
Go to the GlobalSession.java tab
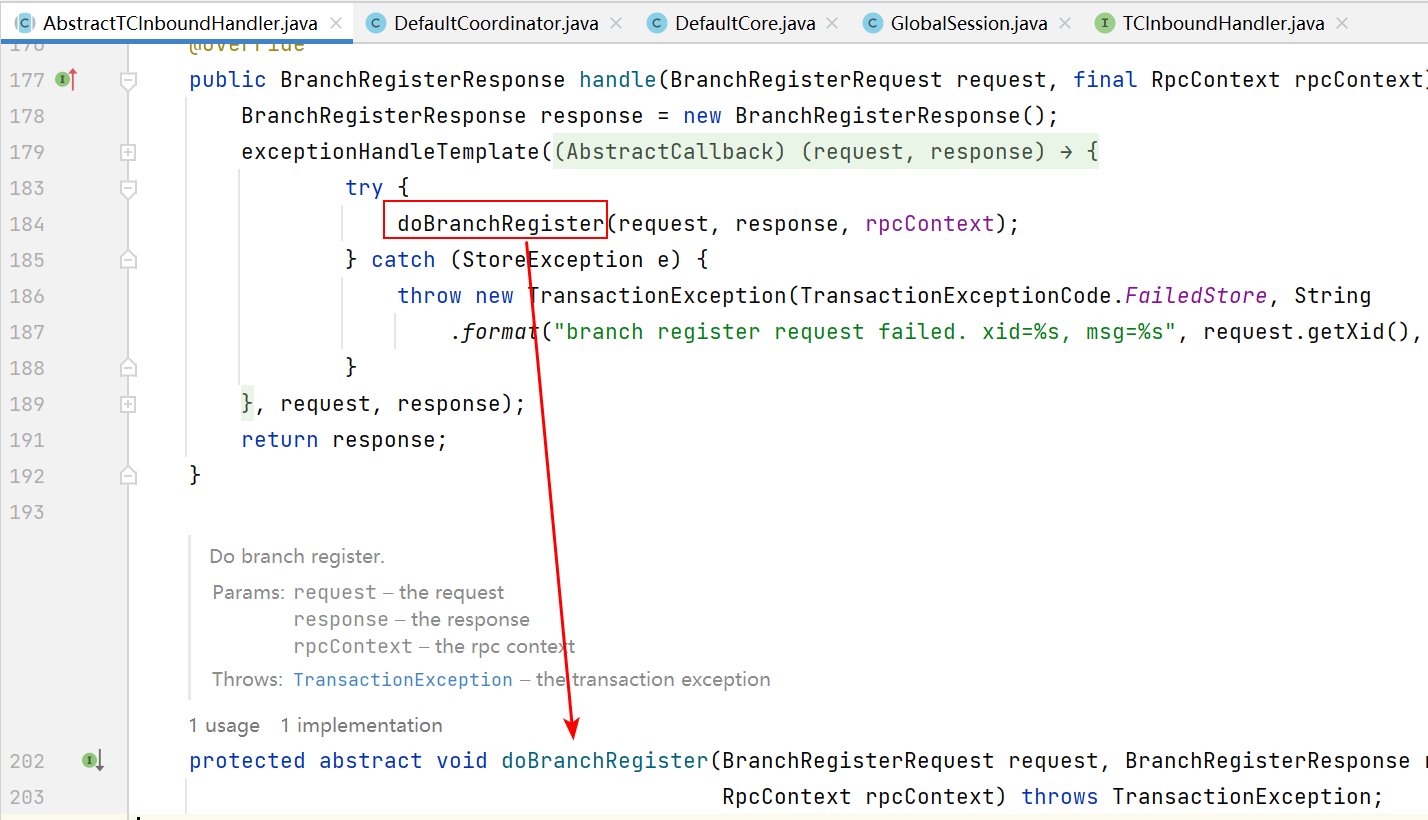[968, 23]
